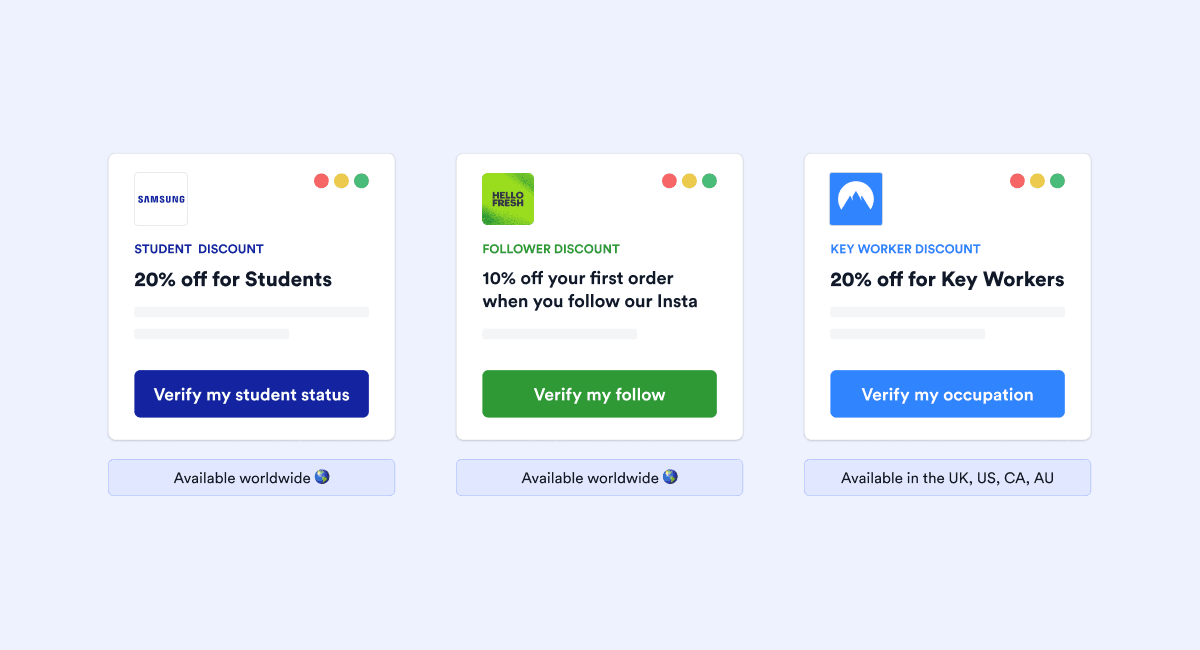Click Available worldwide badge under Samsung card
The image size is (1200, 650).
coord(252,478)
